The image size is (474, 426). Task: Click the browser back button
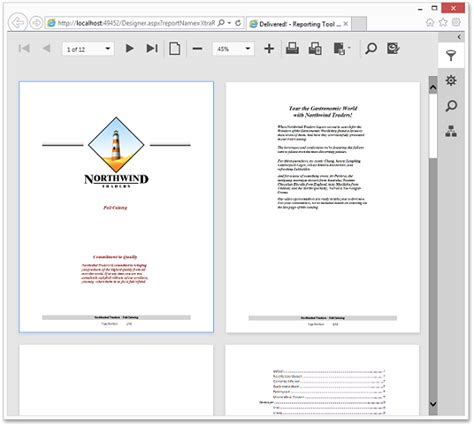coord(17,23)
